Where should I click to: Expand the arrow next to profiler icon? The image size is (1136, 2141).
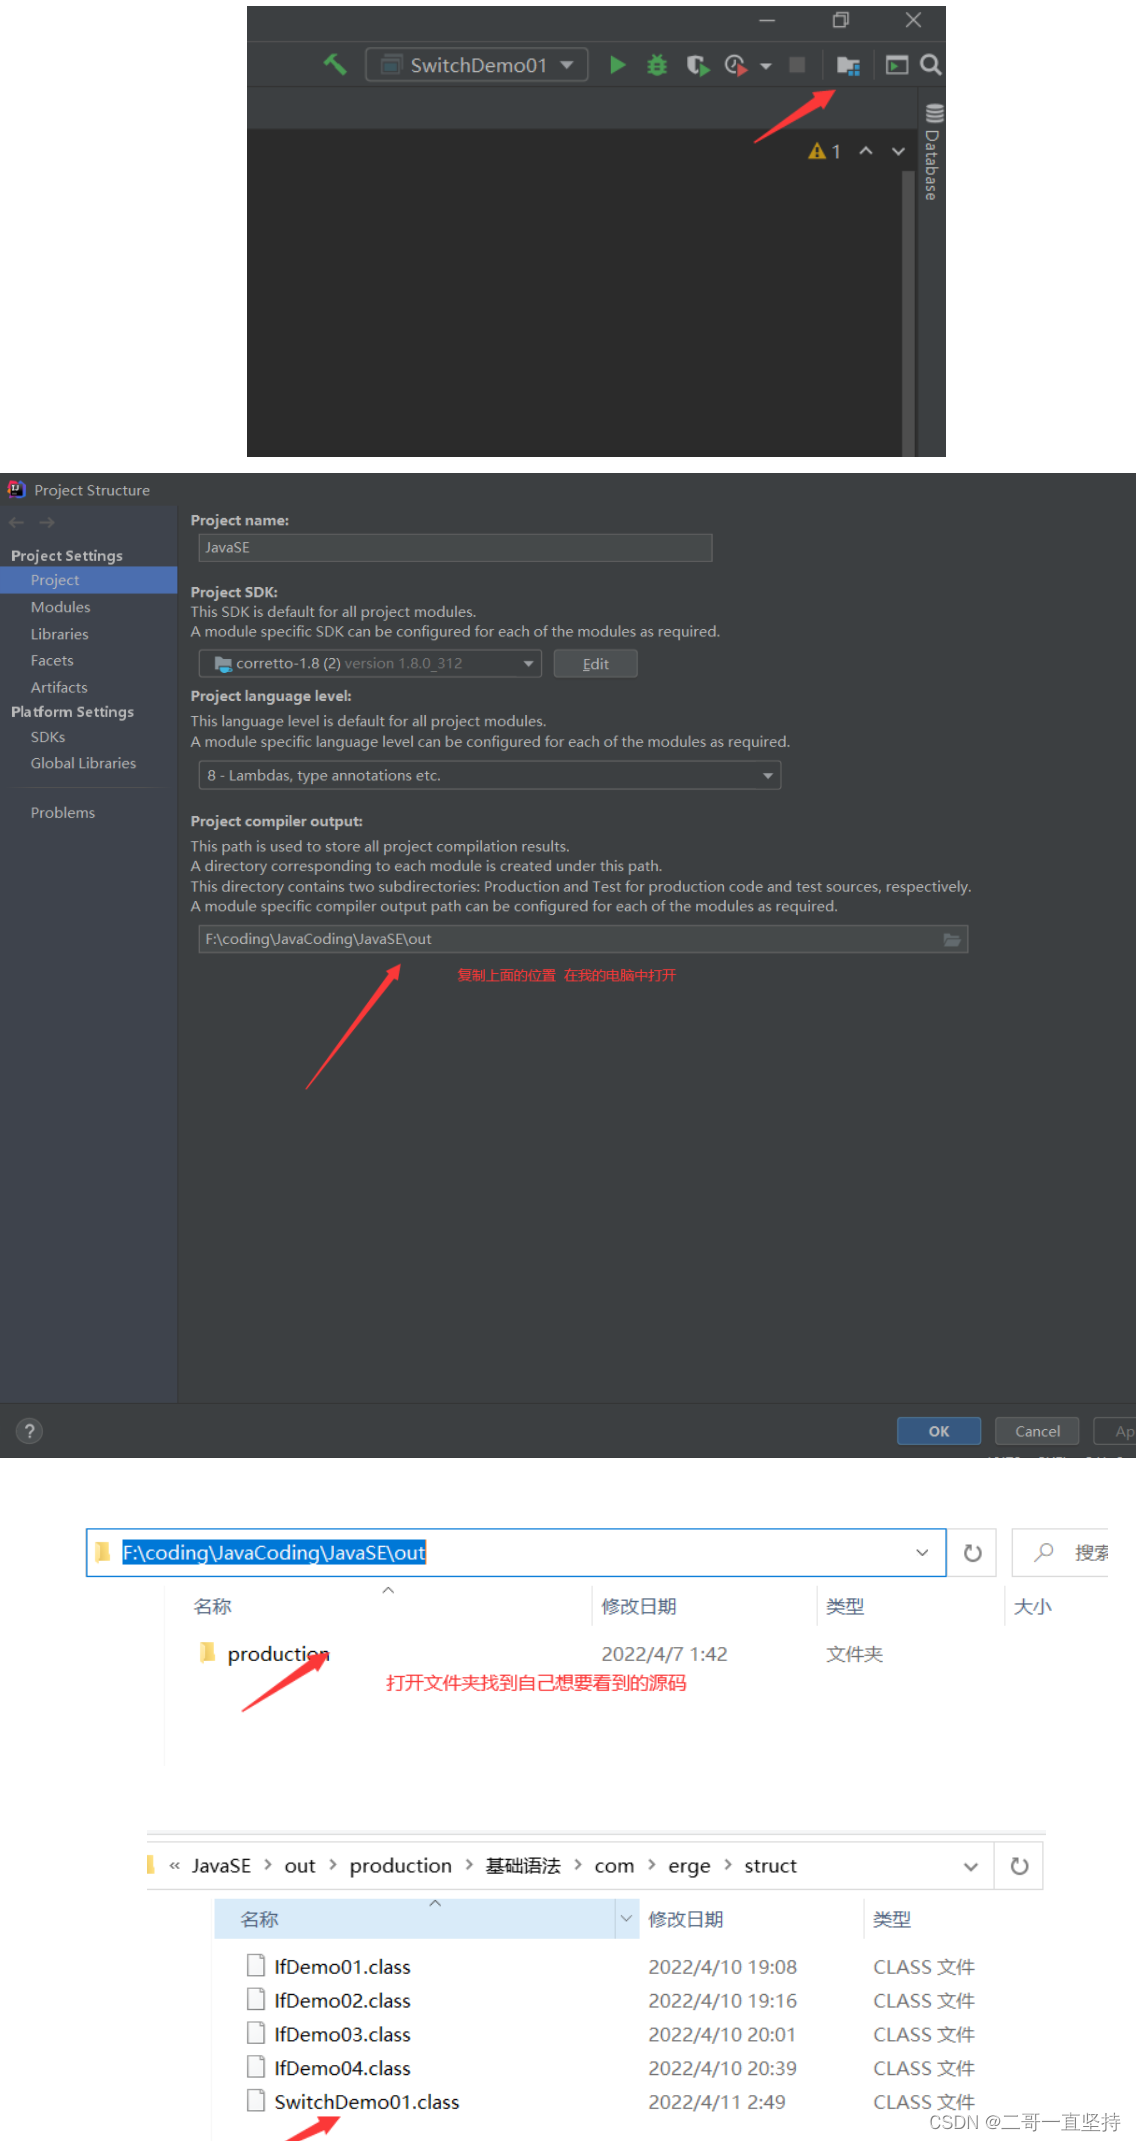766,66
